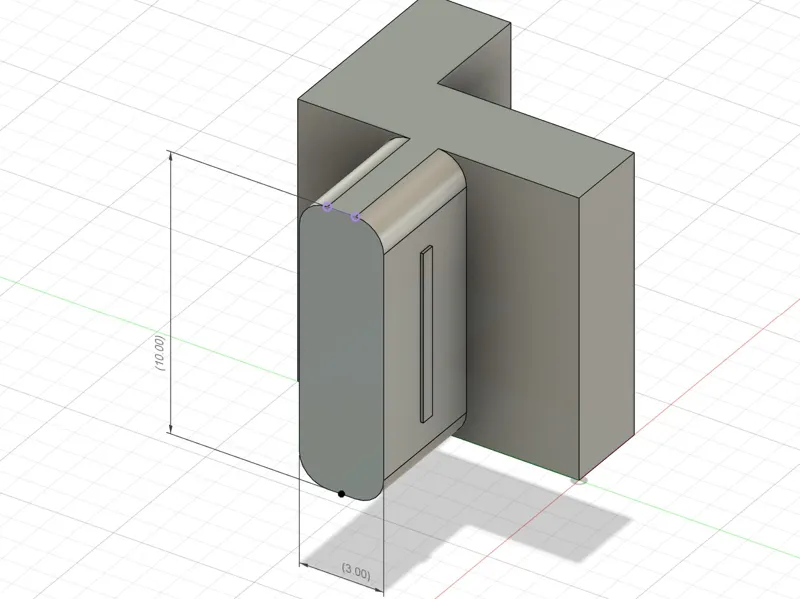The height and width of the screenshot is (599, 800).
Task: Select the (10.00) height dimension label
Action: point(160,353)
